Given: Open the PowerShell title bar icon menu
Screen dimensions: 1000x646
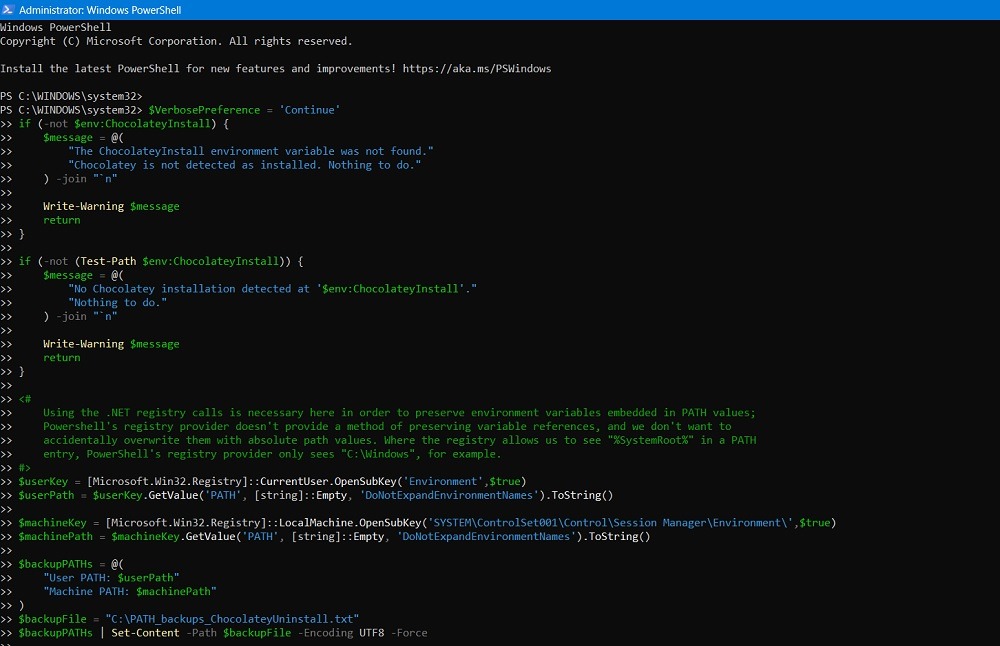Looking at the screenshot, I should click(x=7, y=8).
